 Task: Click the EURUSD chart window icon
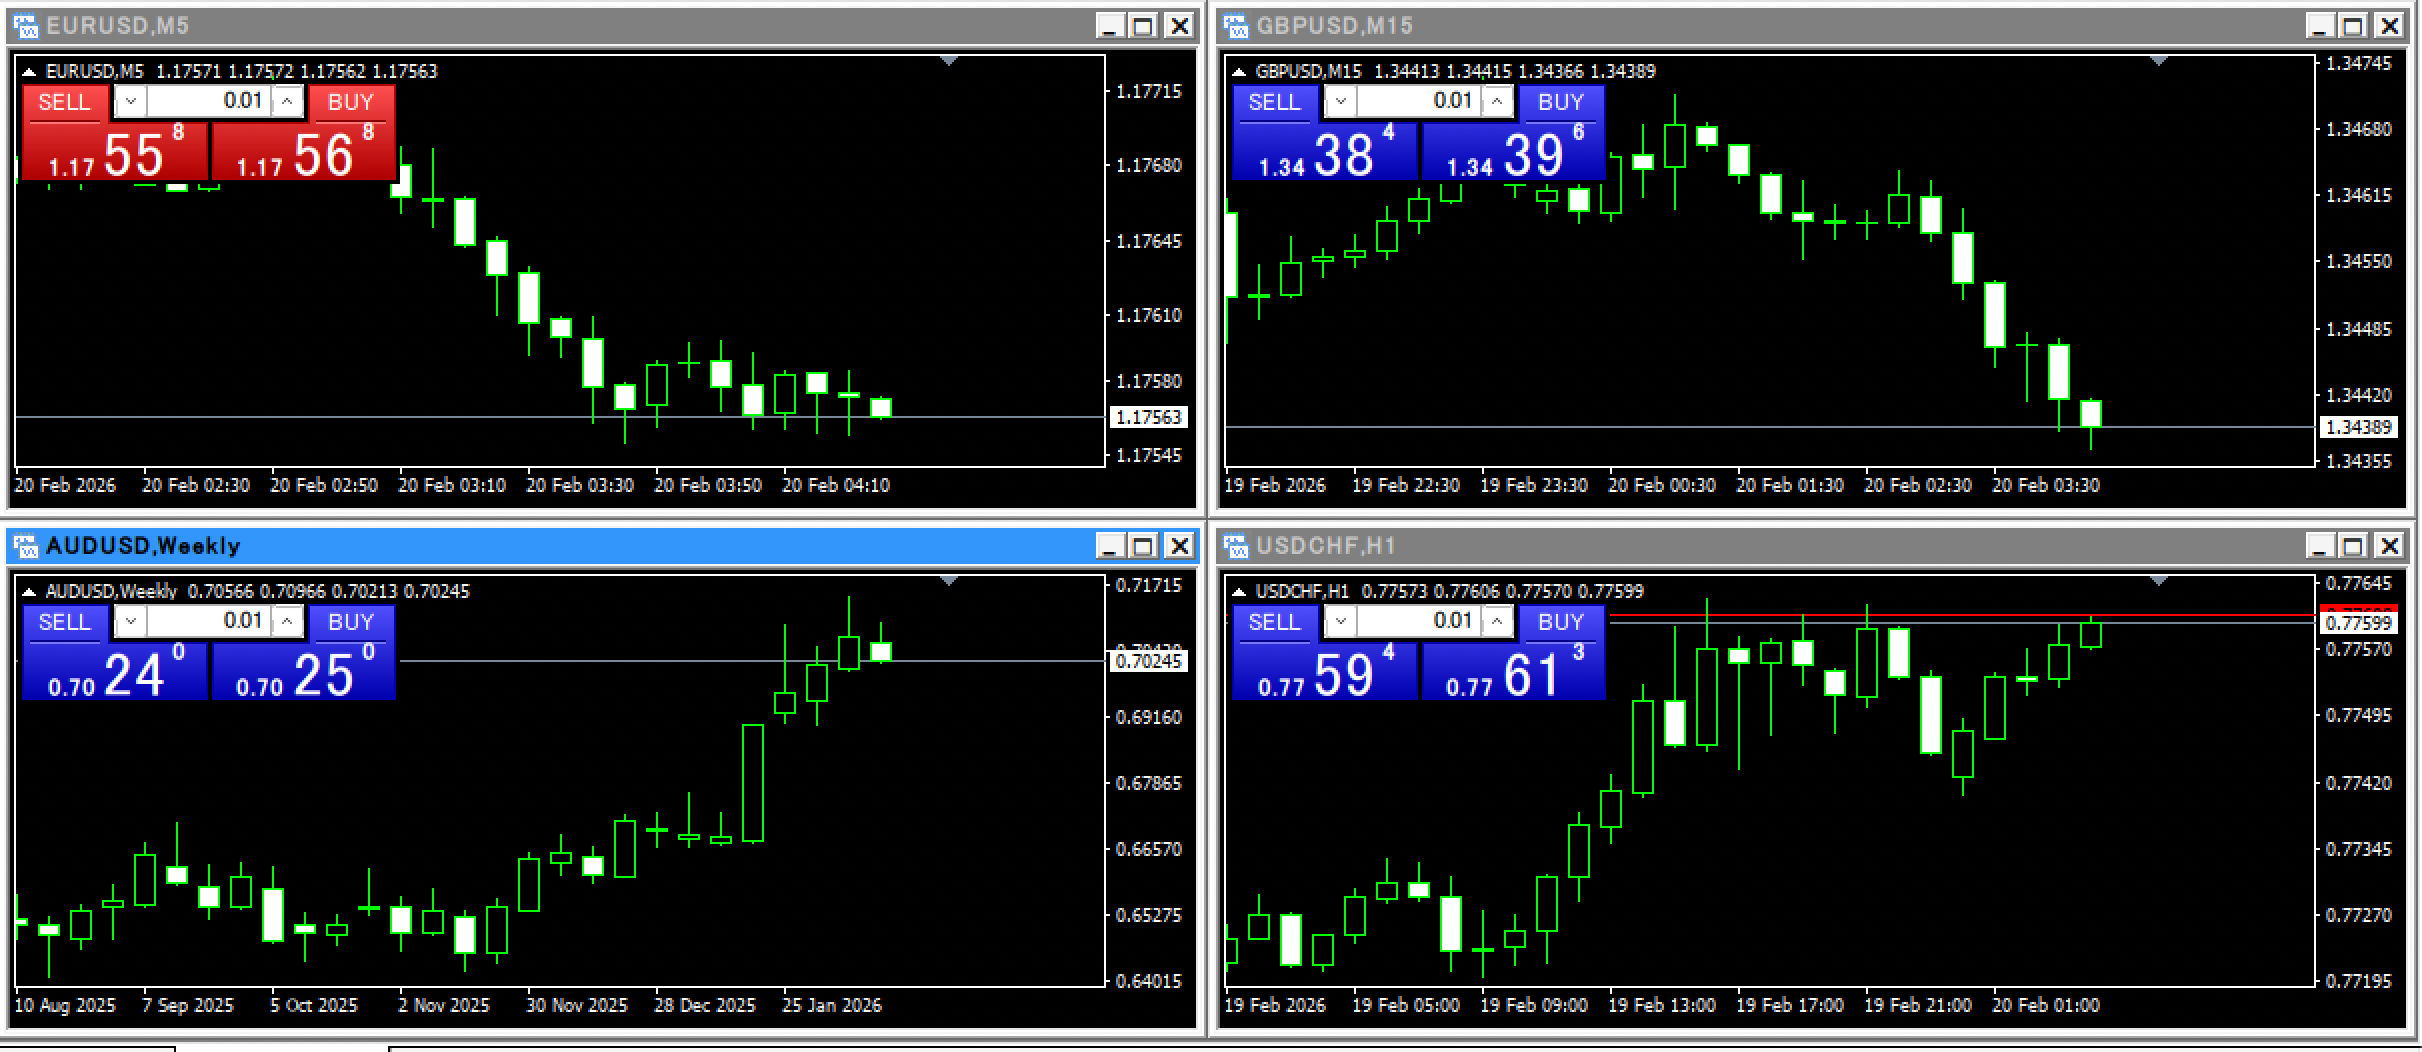click(26, 25)
